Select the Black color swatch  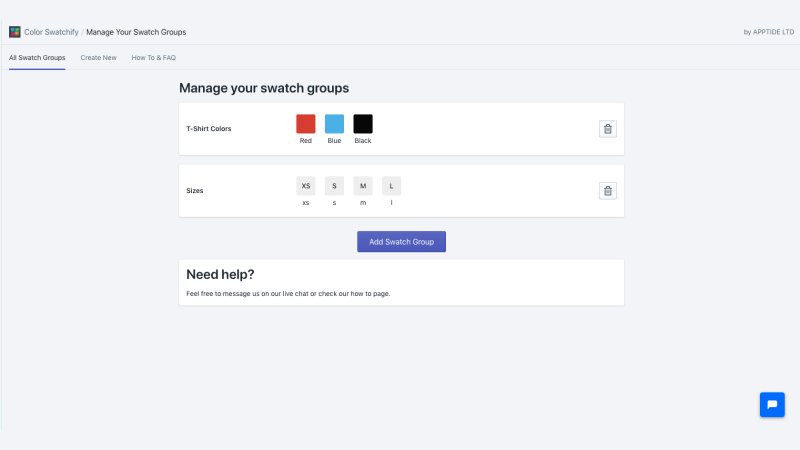(363, 124)
